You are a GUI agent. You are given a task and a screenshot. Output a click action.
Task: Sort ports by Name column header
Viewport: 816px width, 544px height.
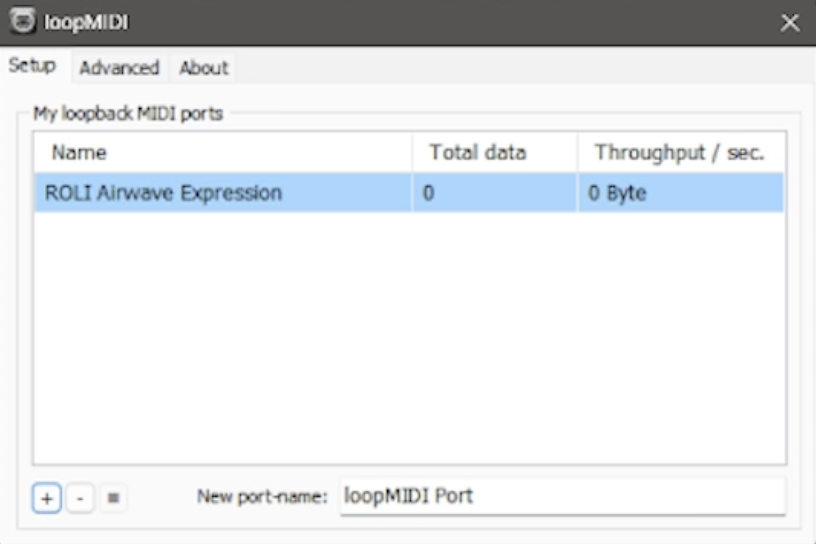[x=223, y=153]
